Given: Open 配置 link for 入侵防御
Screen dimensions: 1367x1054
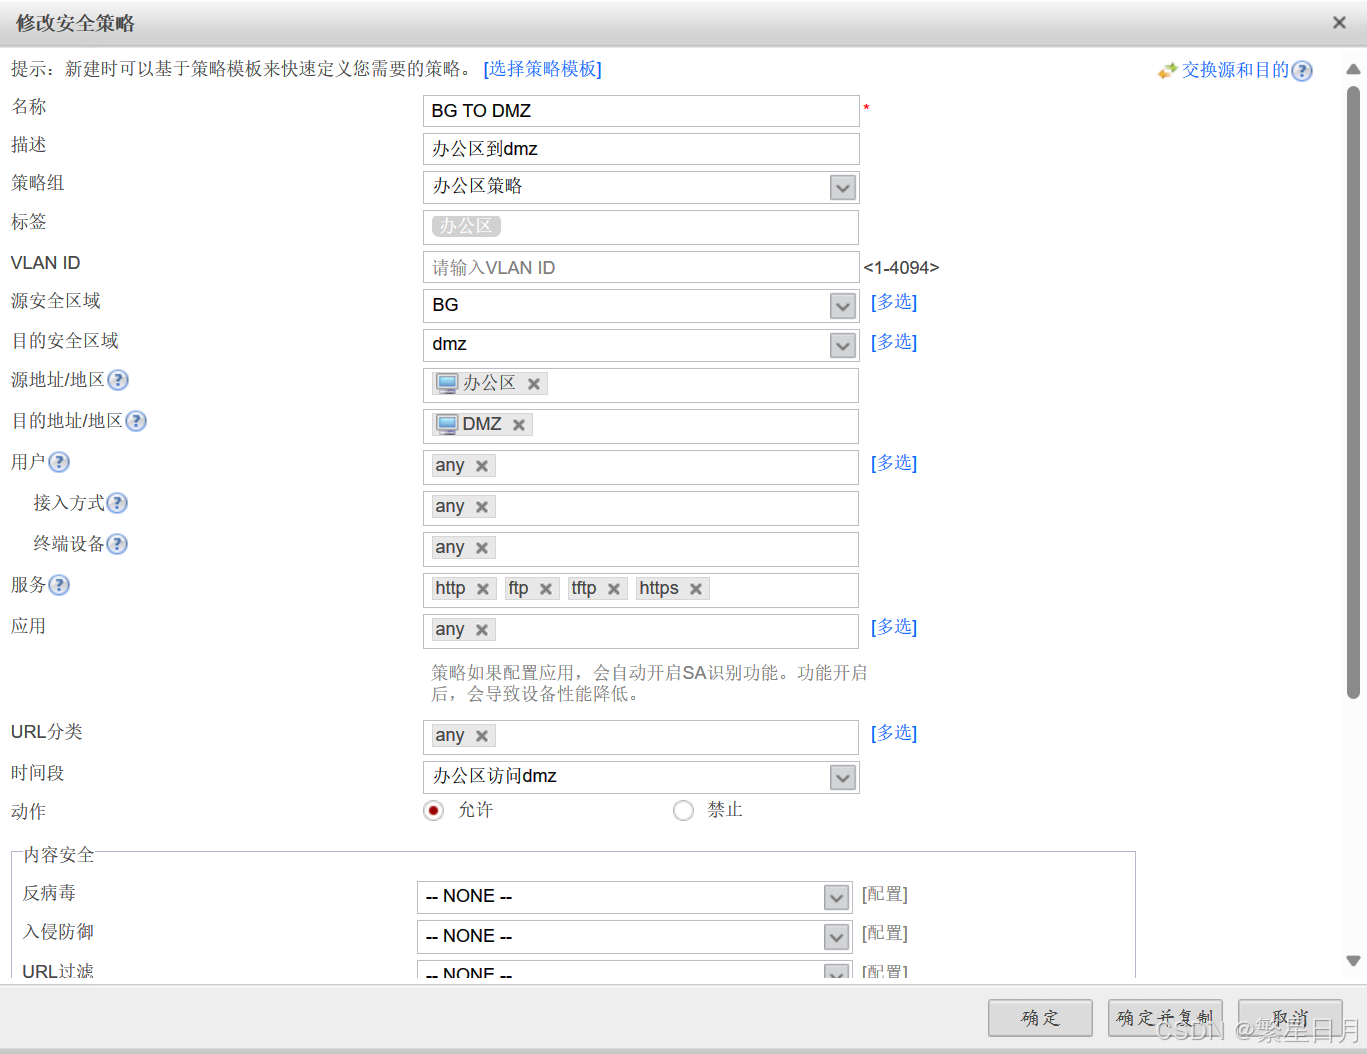Looking at the screenshot, I should (x=885, y=933).
